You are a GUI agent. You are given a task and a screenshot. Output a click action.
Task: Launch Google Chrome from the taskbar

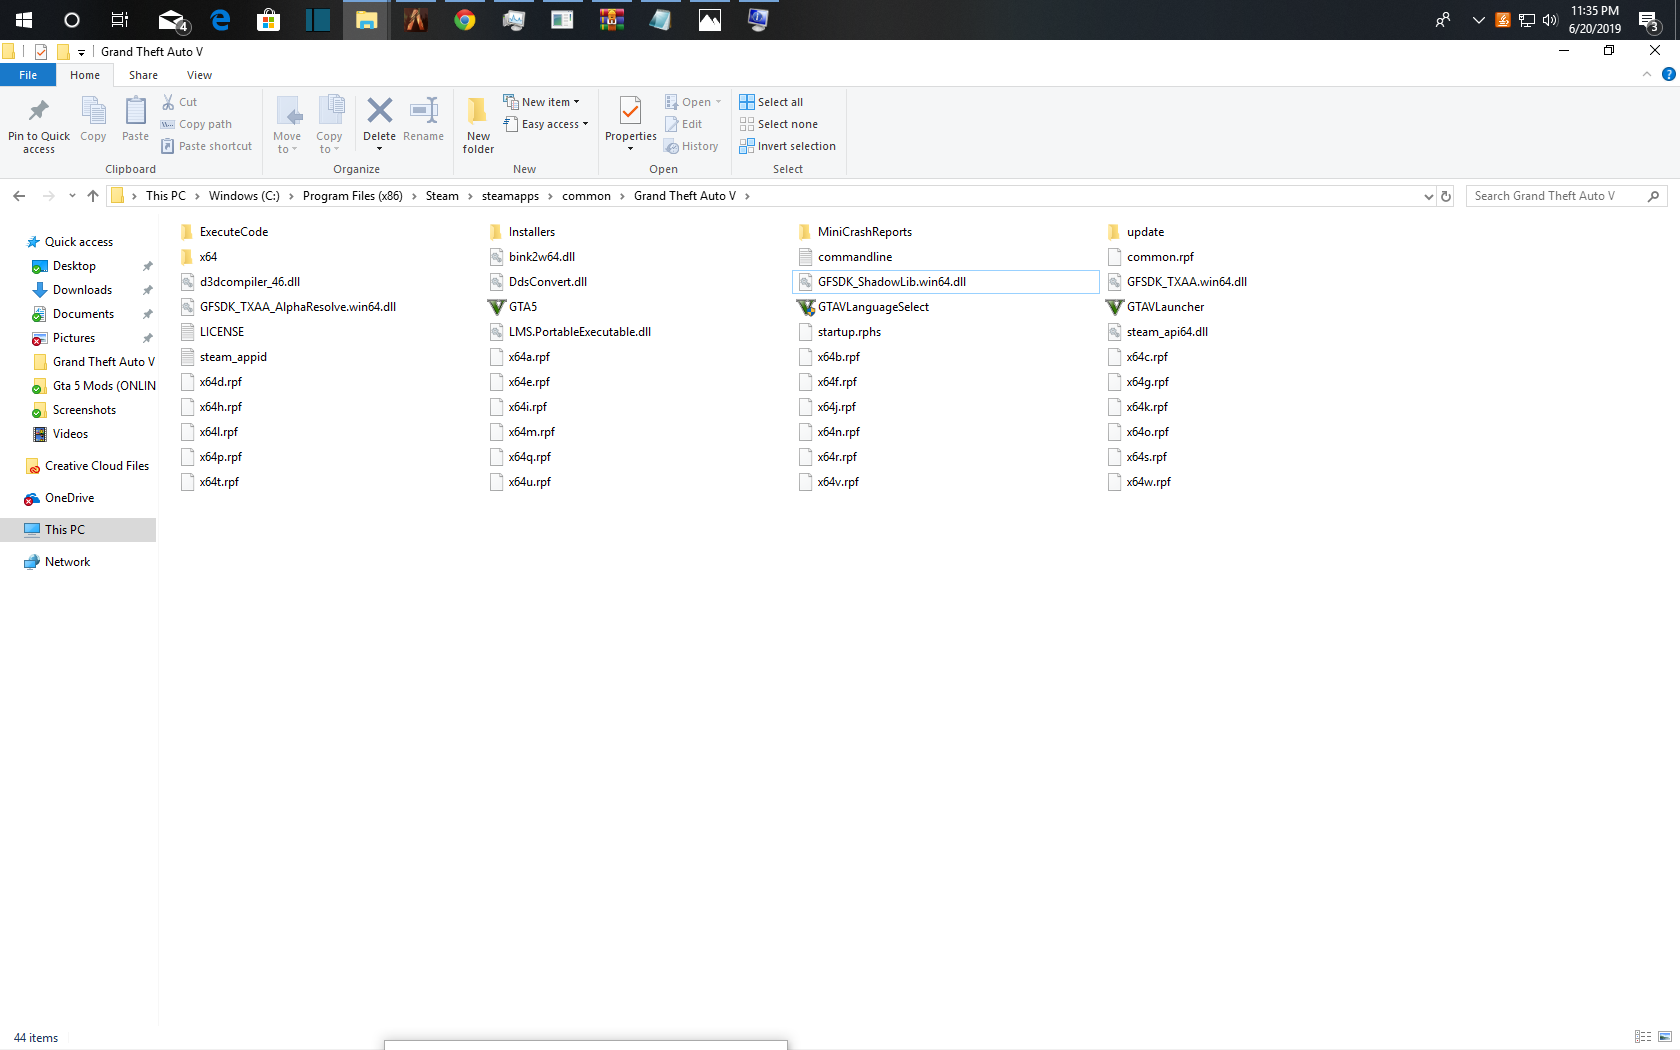click(x=464, y=19)
